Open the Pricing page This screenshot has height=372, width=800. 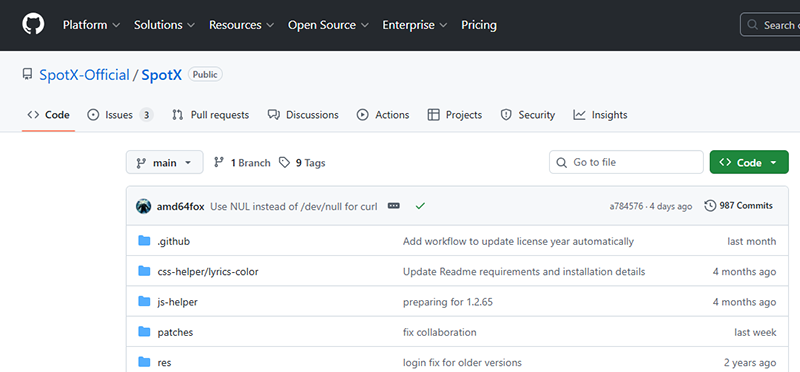click(479, 25)
